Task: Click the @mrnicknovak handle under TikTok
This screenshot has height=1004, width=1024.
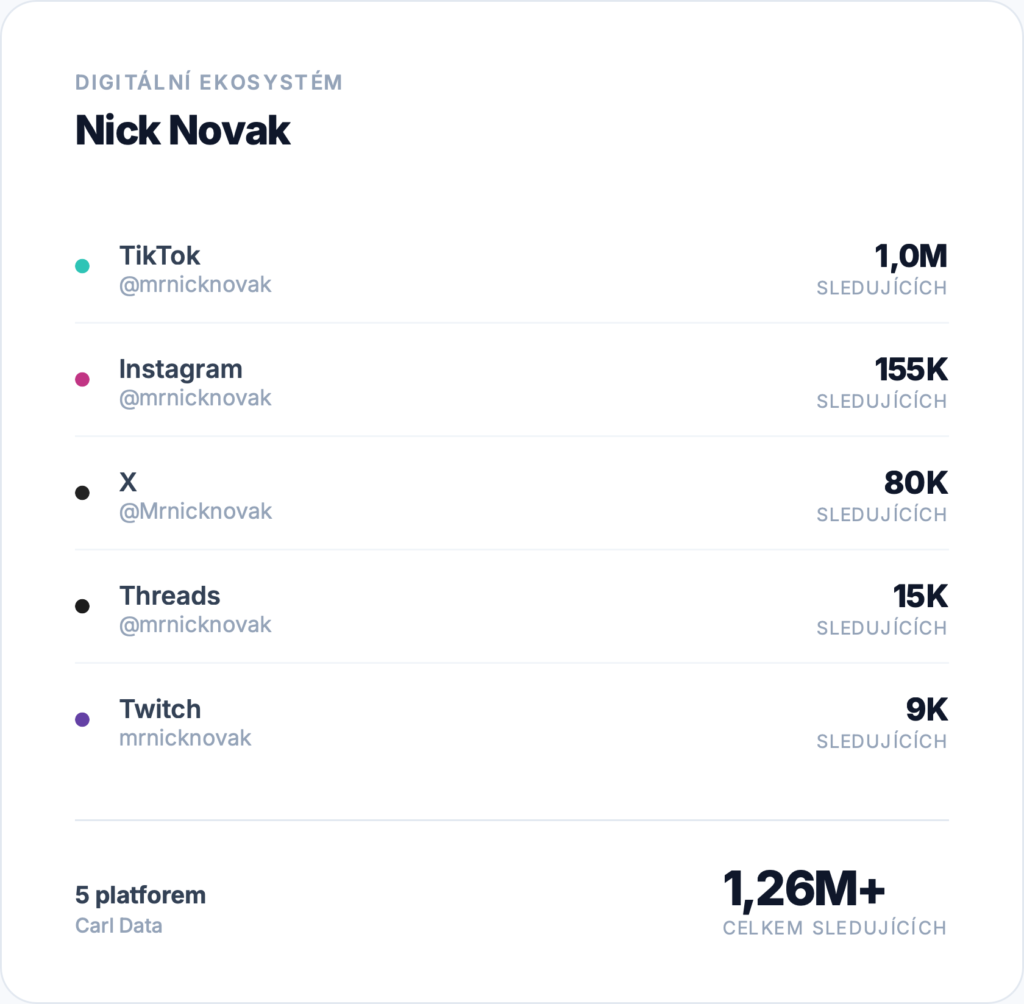Action: point(195,285)
